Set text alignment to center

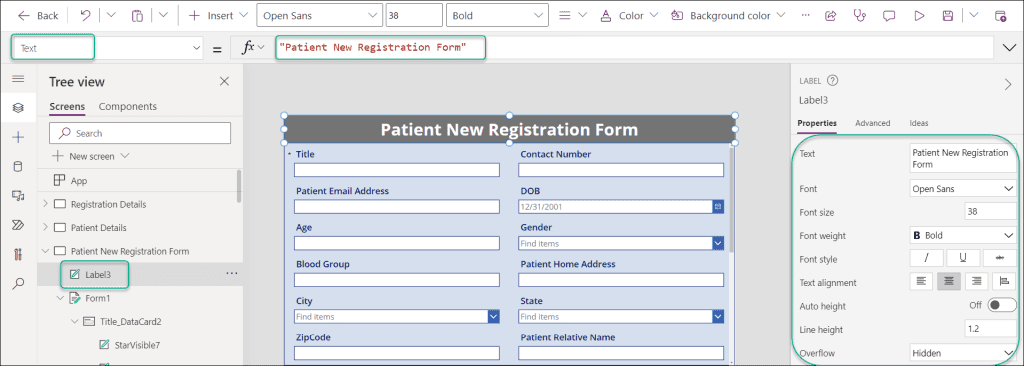tap(949, 282)
